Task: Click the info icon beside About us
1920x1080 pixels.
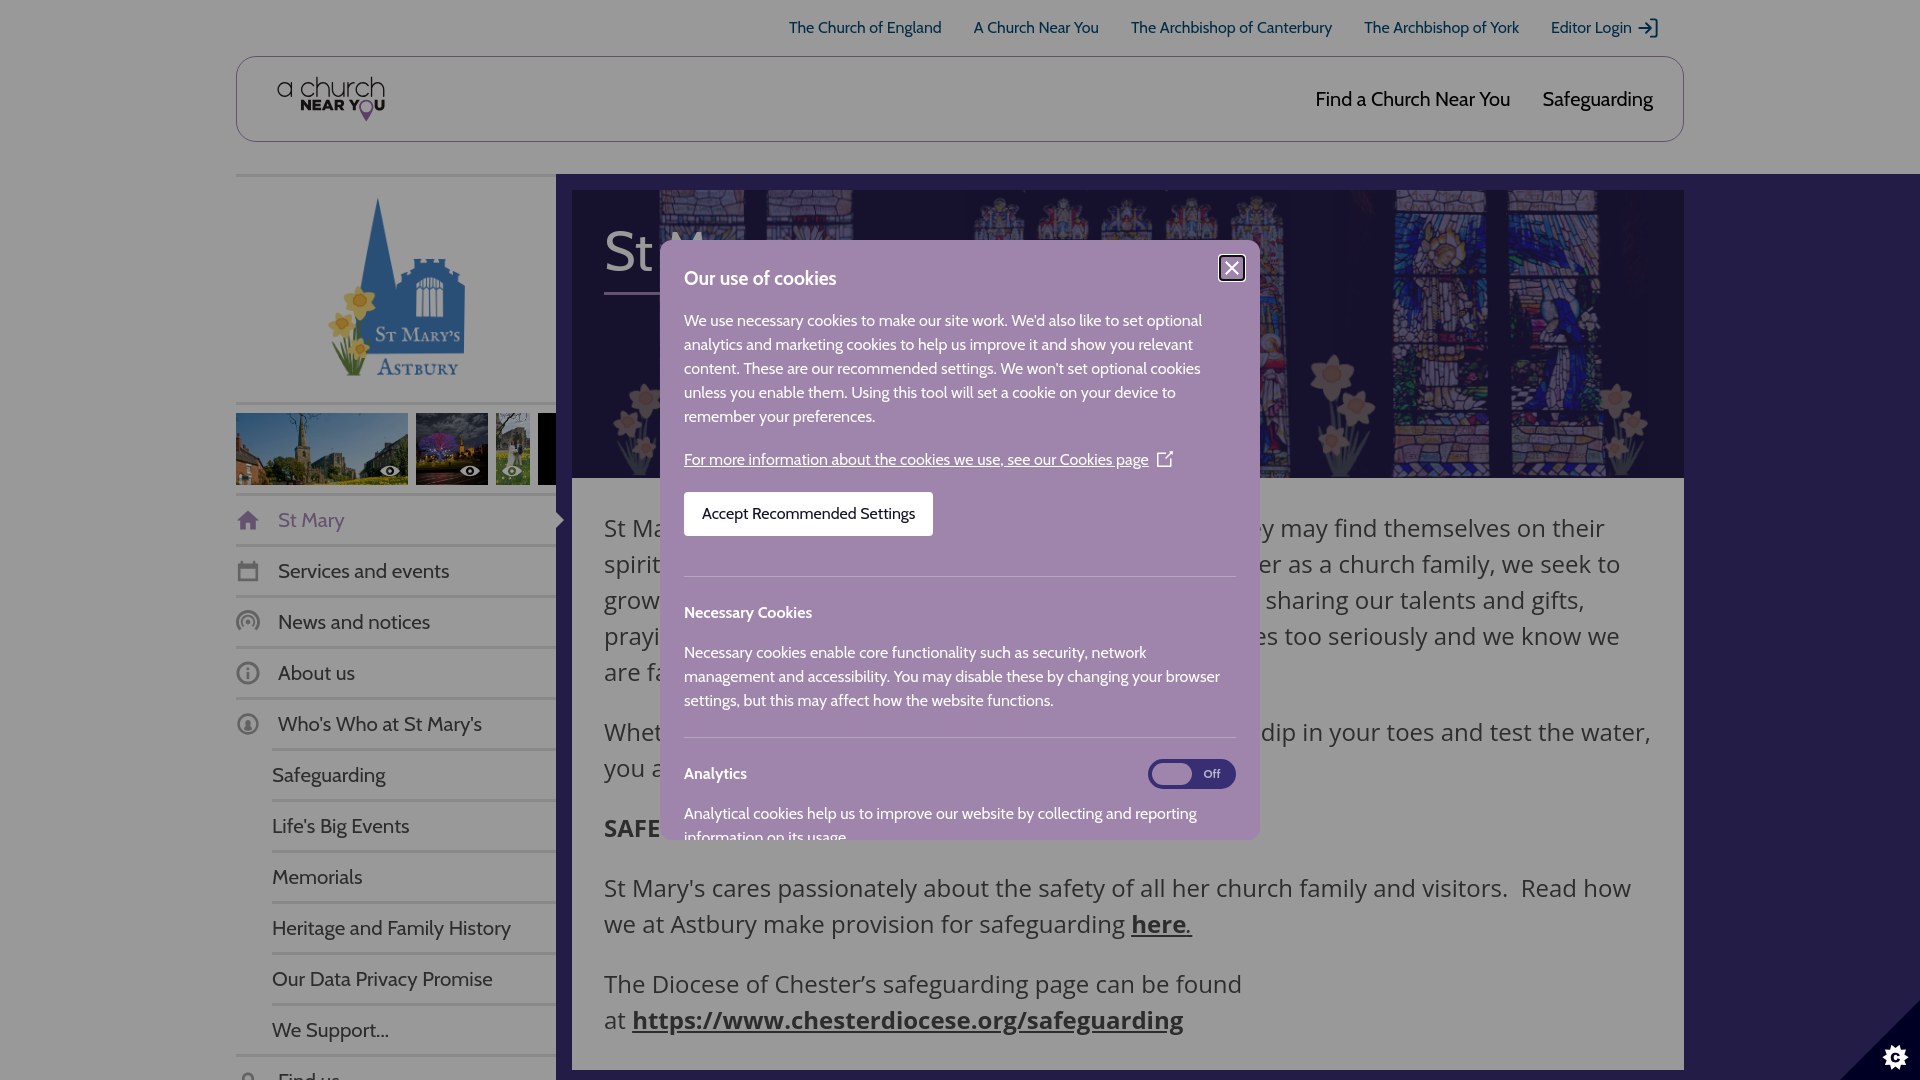Action: point(248,673)
